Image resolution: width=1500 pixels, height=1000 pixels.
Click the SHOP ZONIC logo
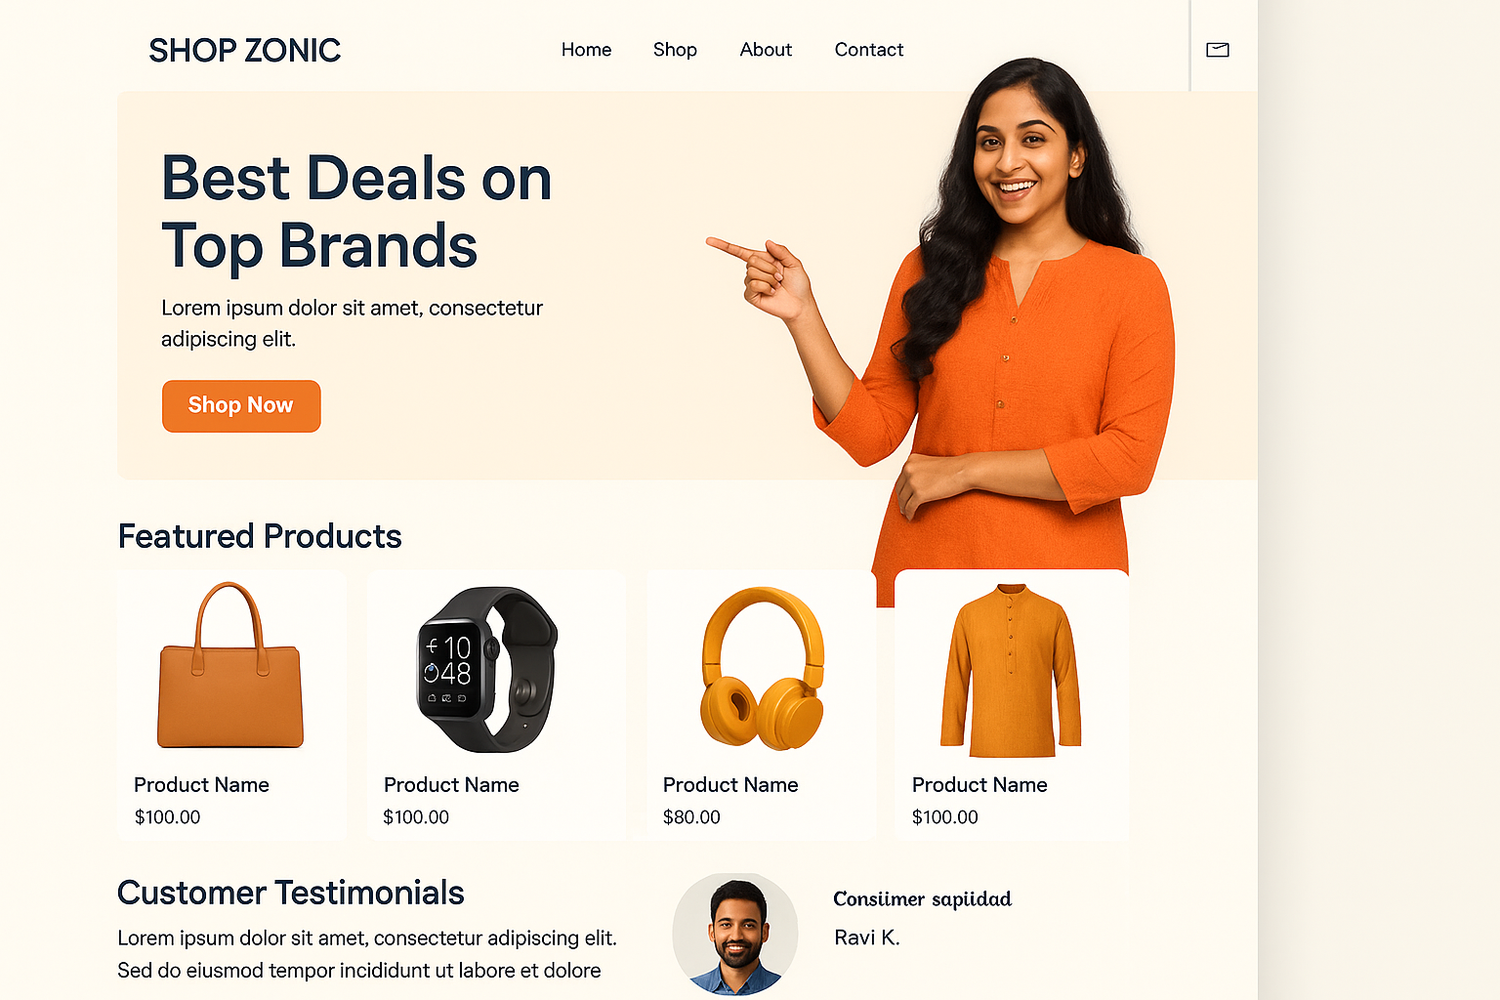pos(245,50)
